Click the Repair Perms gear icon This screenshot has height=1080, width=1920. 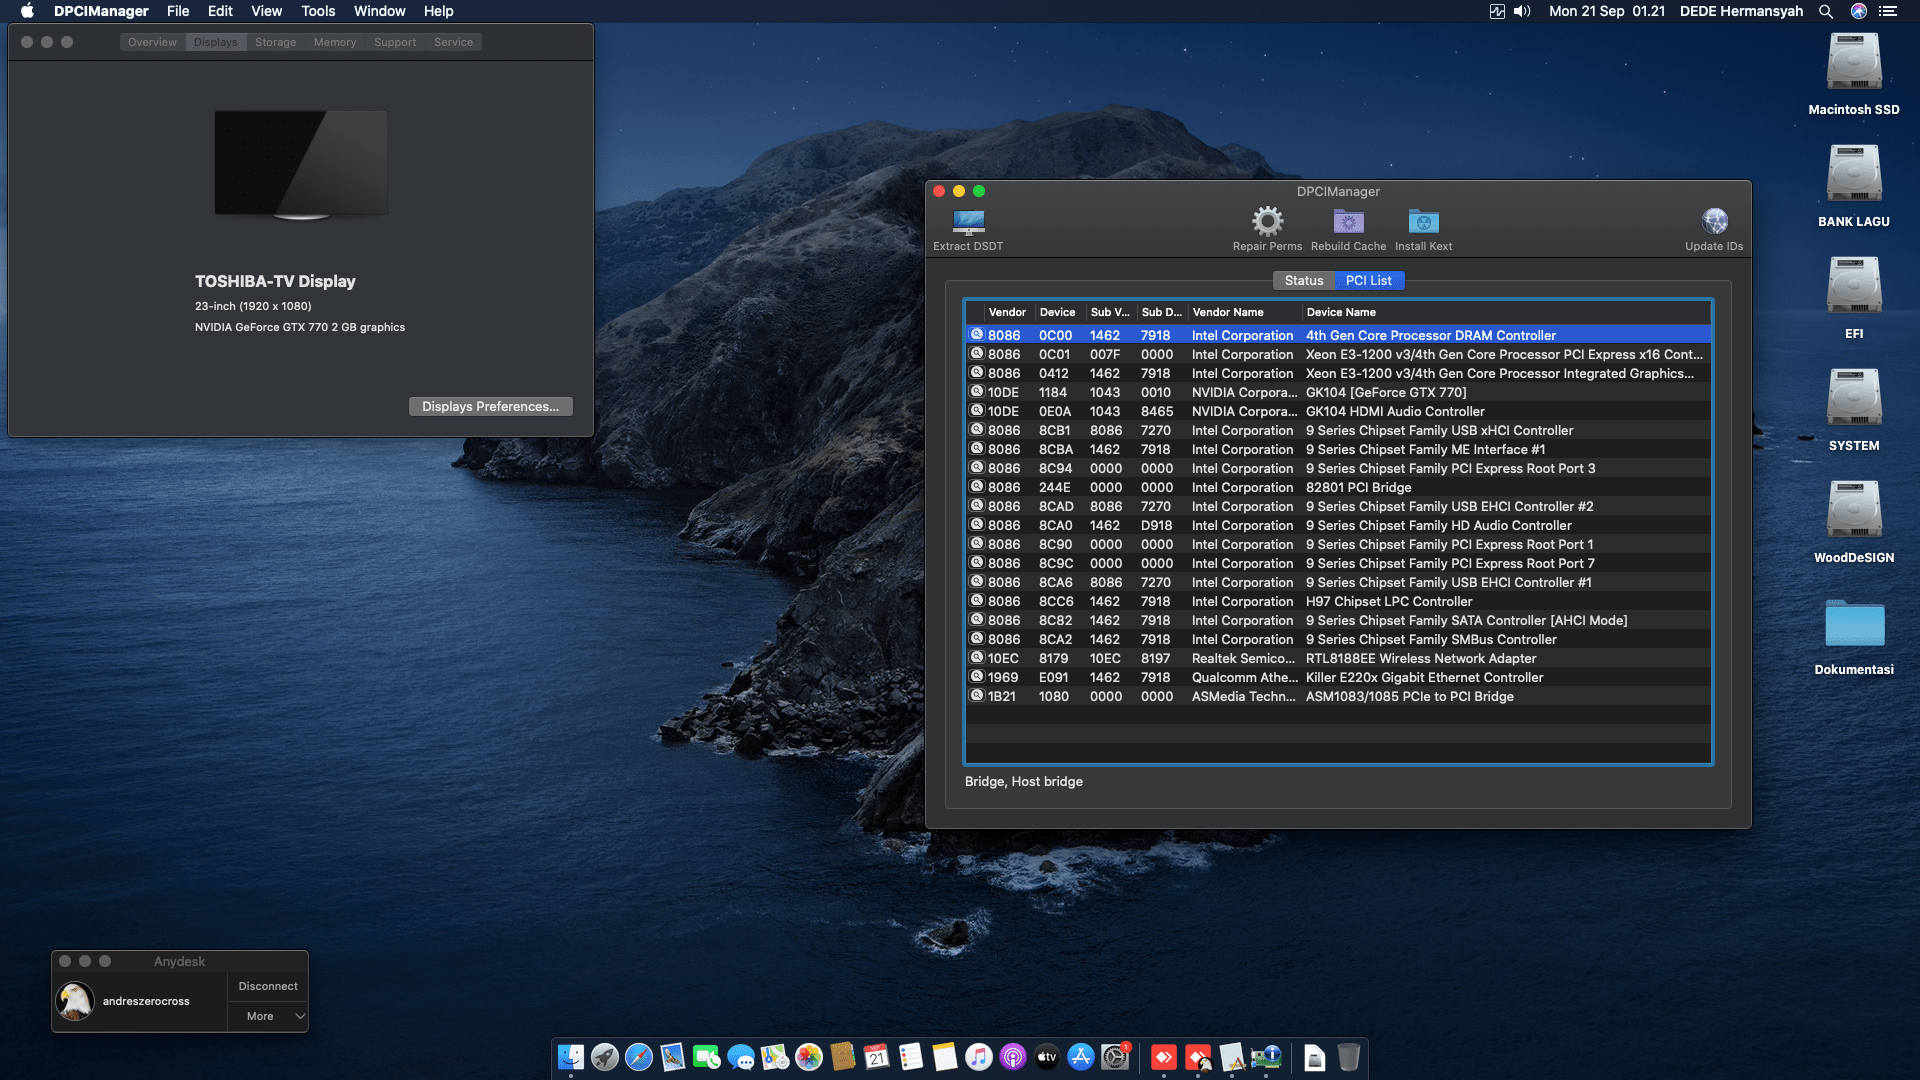tap(1267, 222)
